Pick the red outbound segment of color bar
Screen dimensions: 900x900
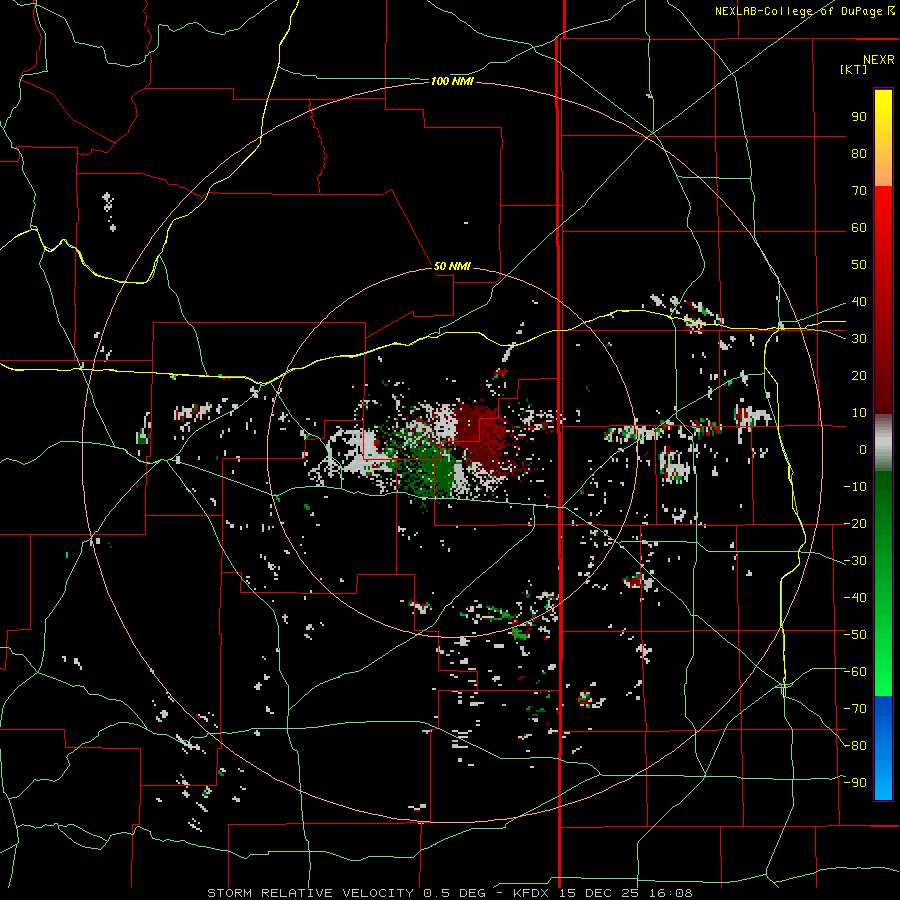click(883, 300)
